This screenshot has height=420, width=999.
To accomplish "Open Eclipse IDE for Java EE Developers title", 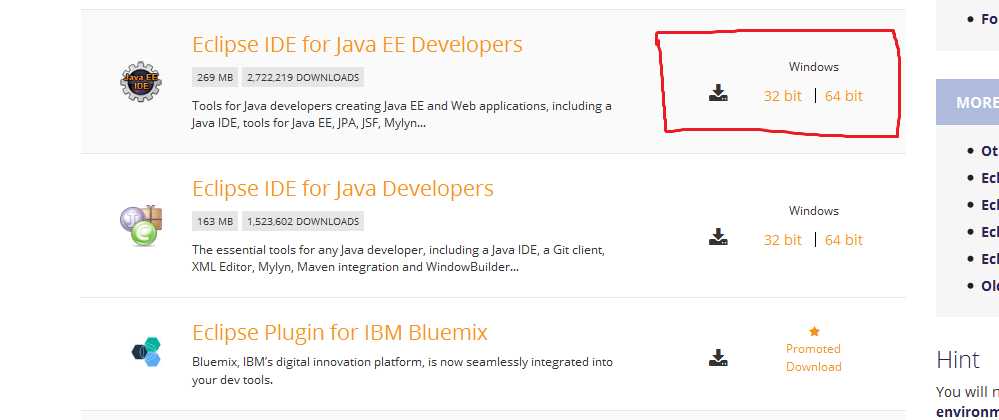I will [x=357, y=45].
